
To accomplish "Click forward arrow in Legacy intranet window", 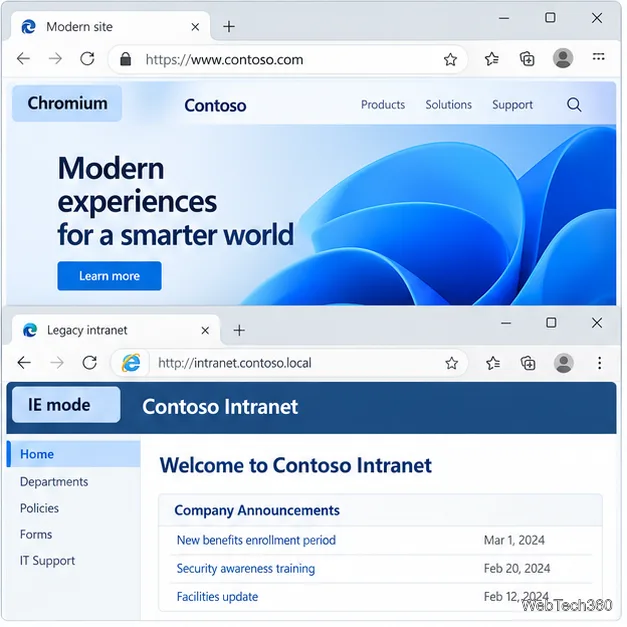I will (x=57, y=363).
